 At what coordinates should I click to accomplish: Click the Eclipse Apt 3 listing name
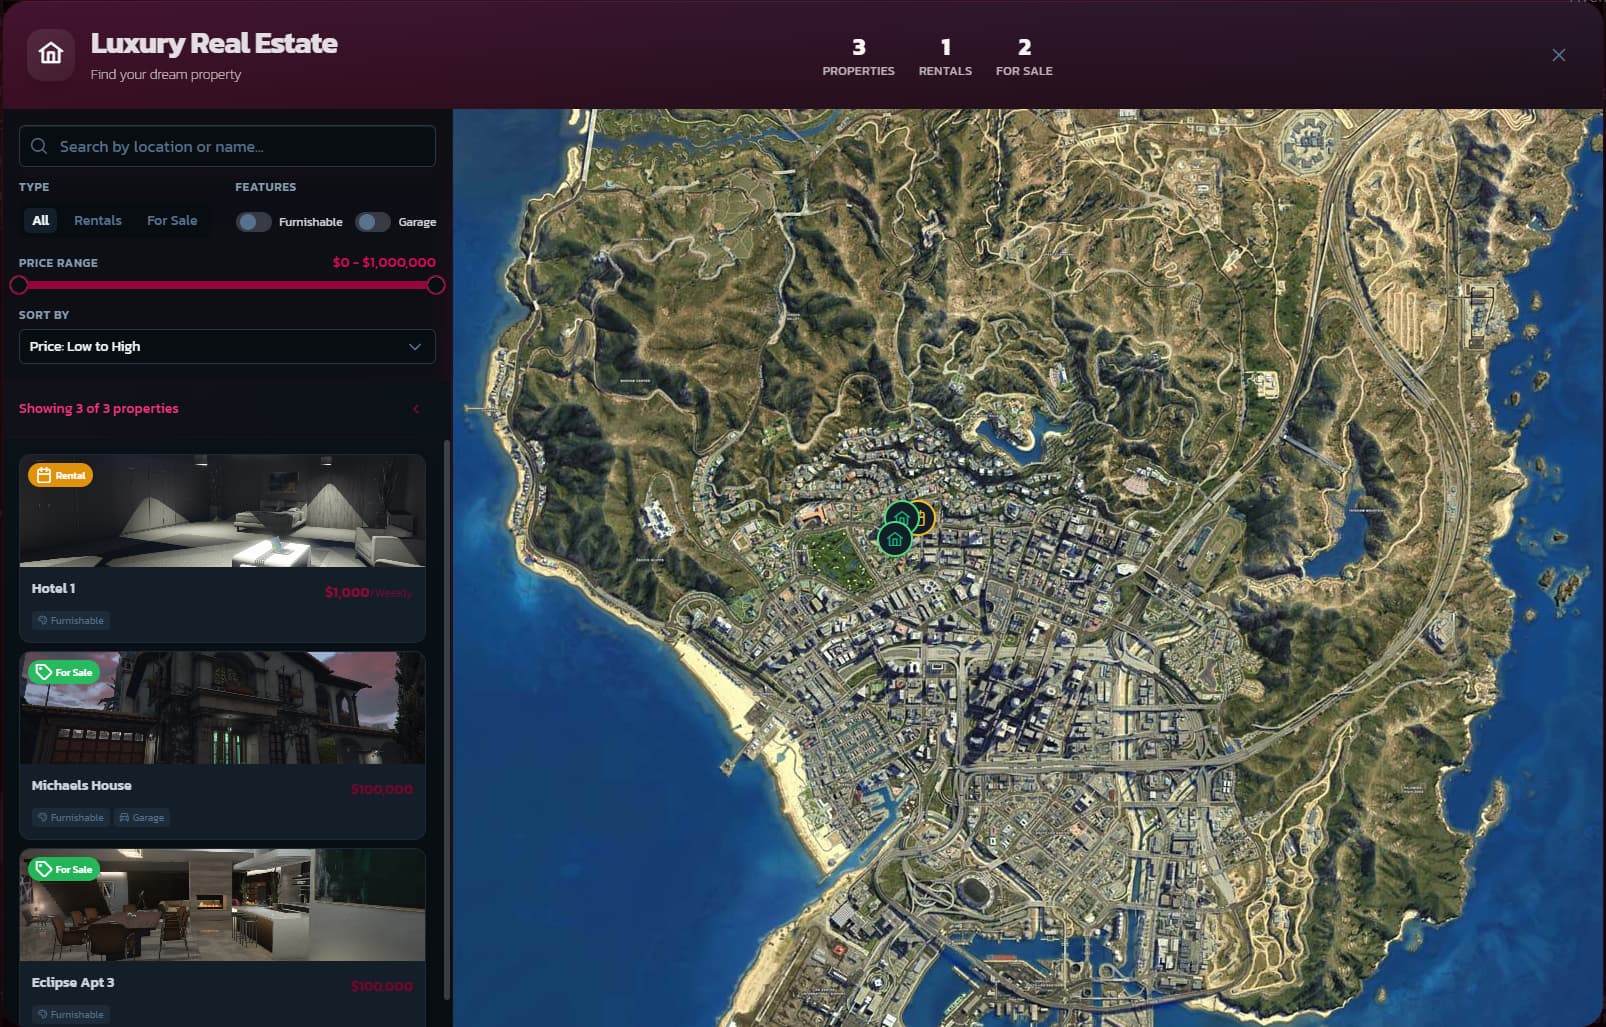click(x=73, y=982)
